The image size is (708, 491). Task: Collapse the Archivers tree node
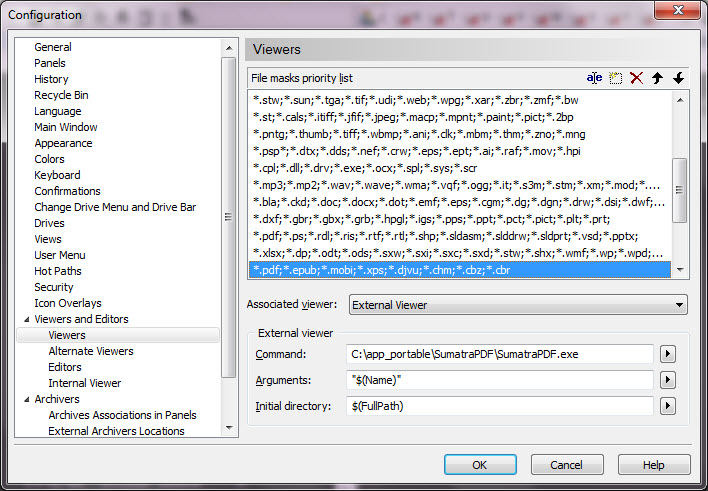25,400
